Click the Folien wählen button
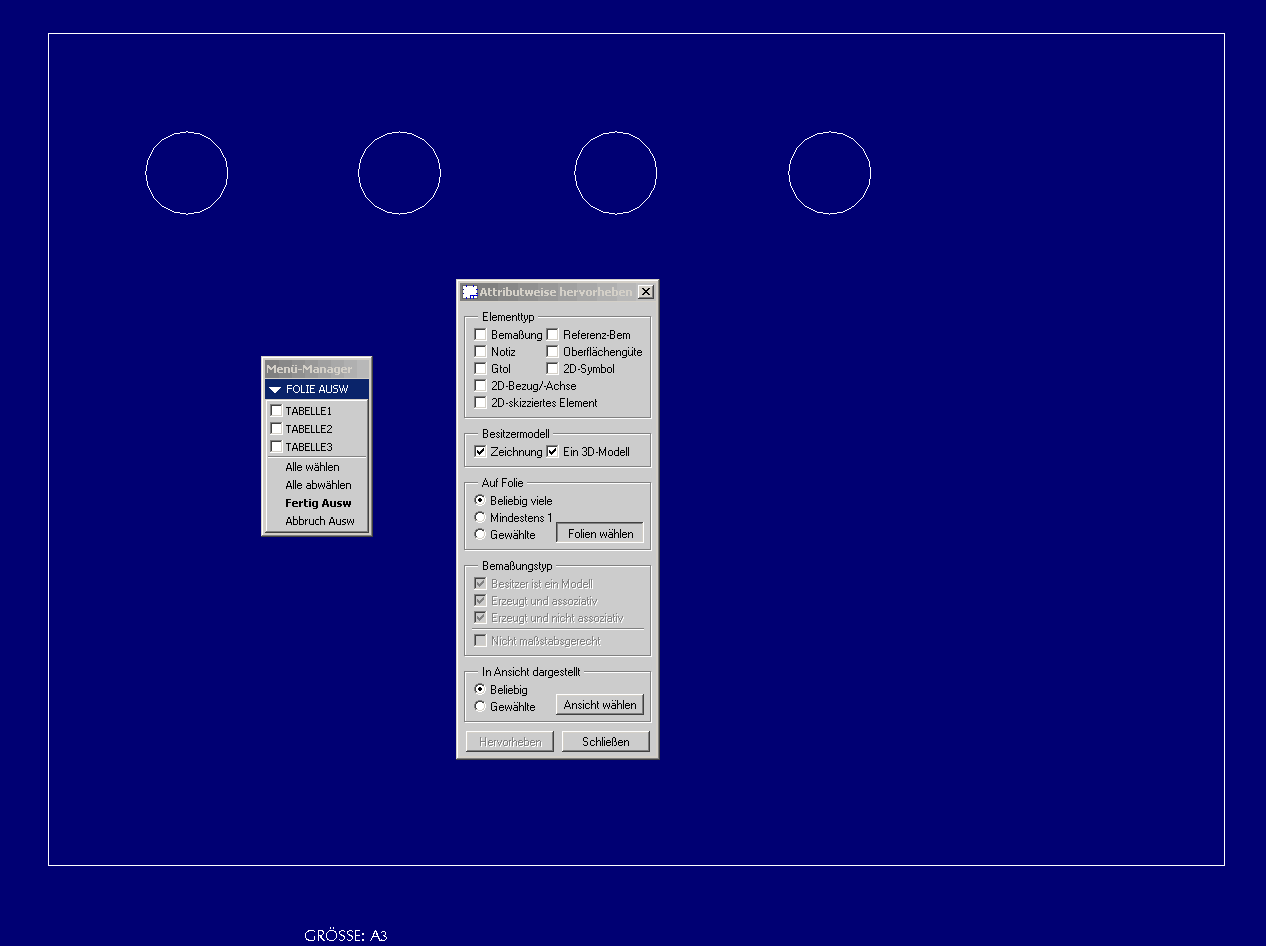The image size is (1266, 946). point(600,533)
